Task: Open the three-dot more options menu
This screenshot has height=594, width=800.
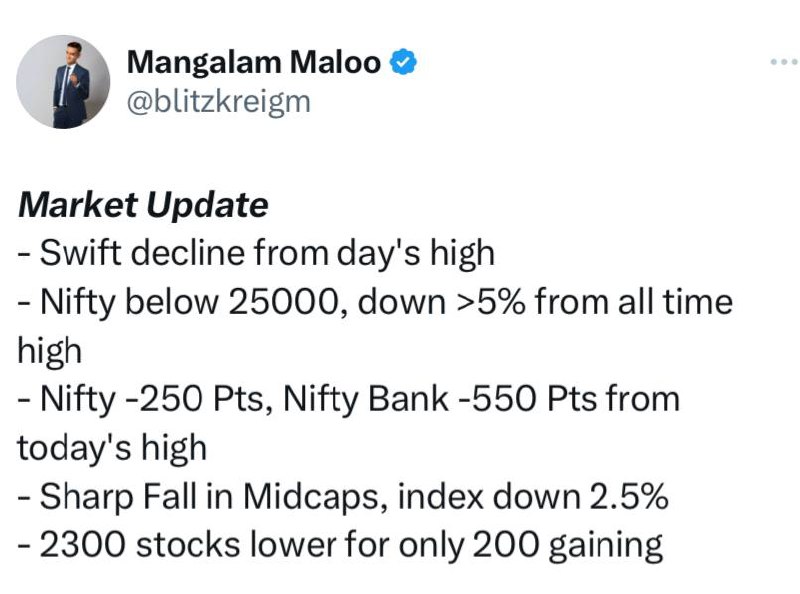Action: click(784, 62)
